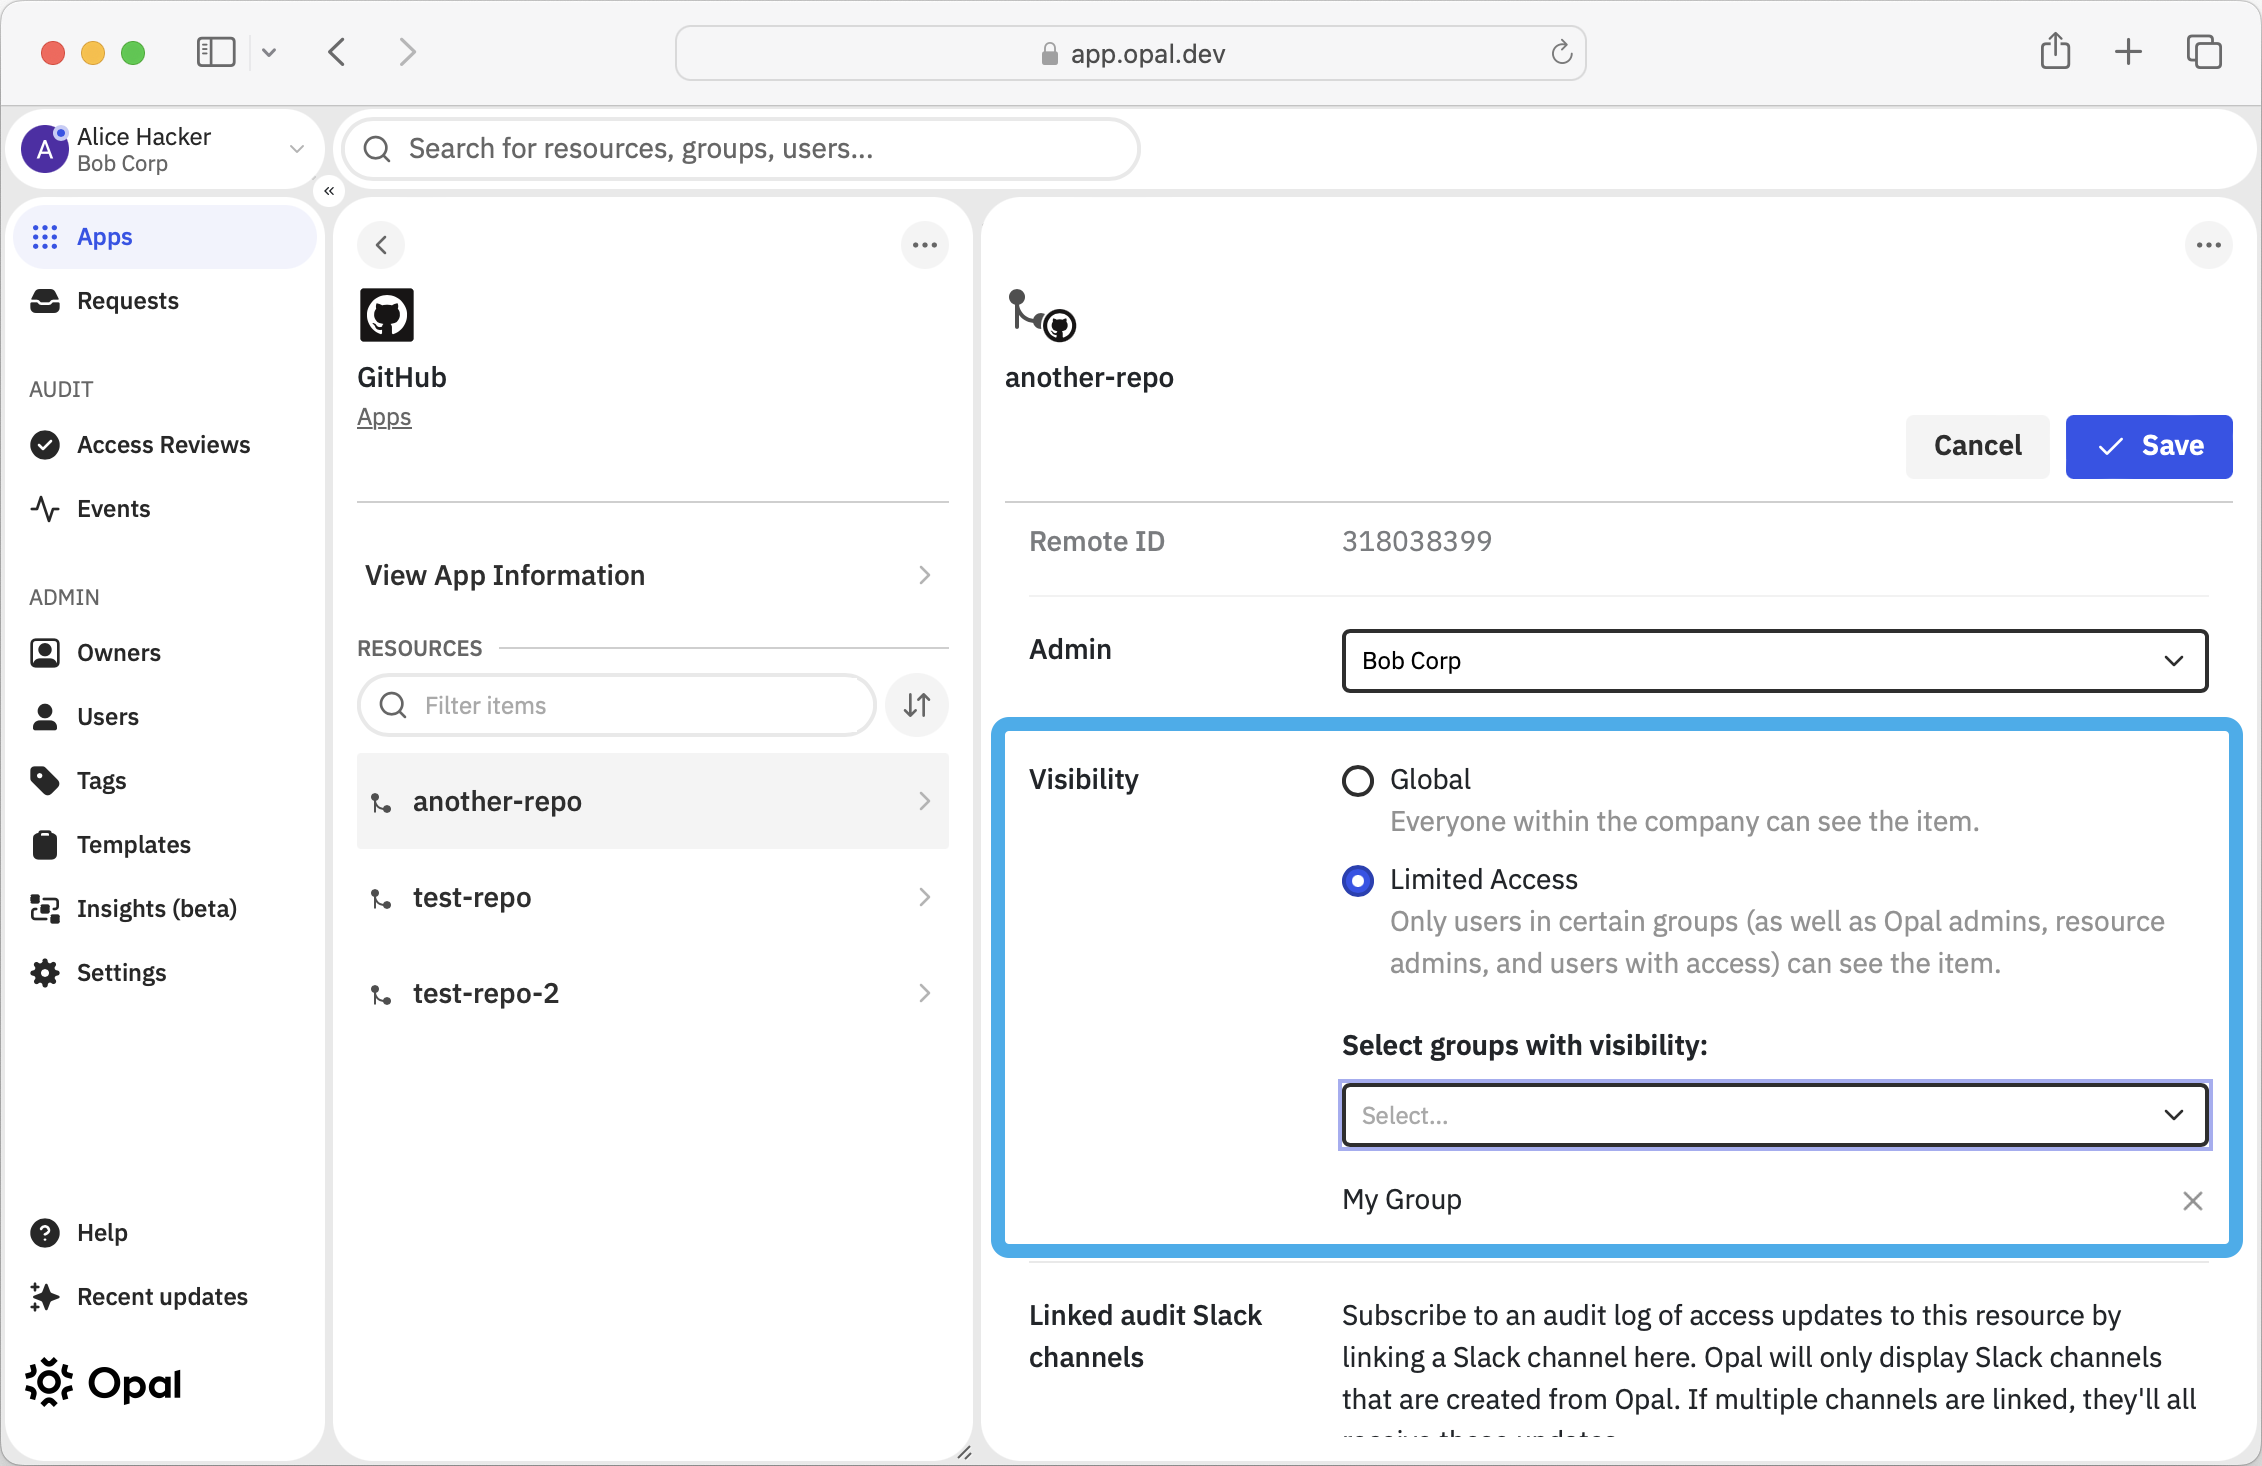Screen dimensions: 2262x1466
Task: Click the Remote ID value 318038399
Action: pyautogui.click(x=1417, y=541)
